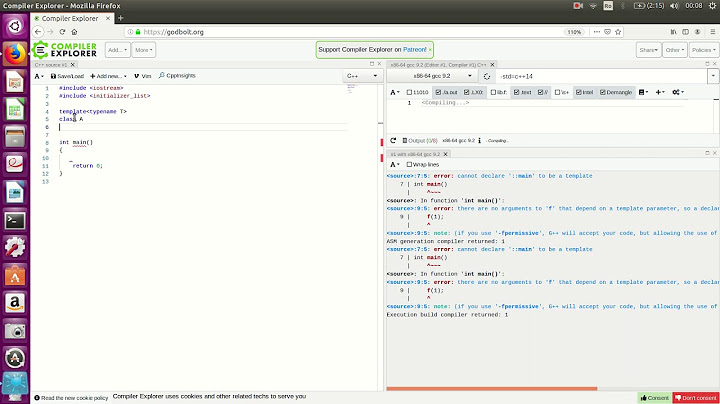Open editor font size A dropdown
The image size is (720, 404).
(x=39, y=76)
